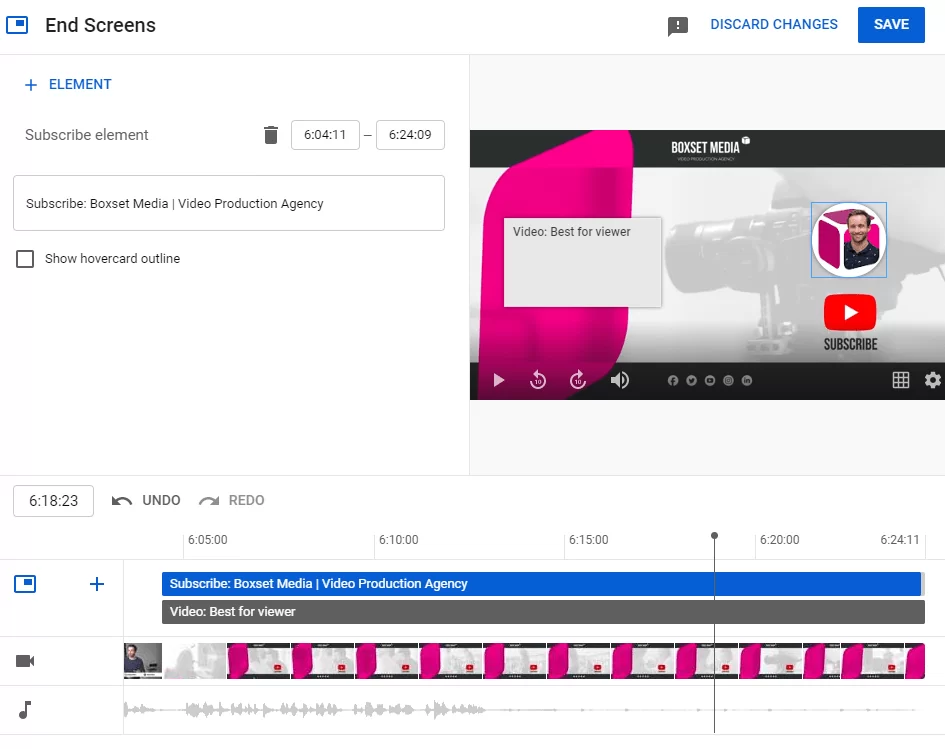Click the player settings gear icon

(932, 380)
